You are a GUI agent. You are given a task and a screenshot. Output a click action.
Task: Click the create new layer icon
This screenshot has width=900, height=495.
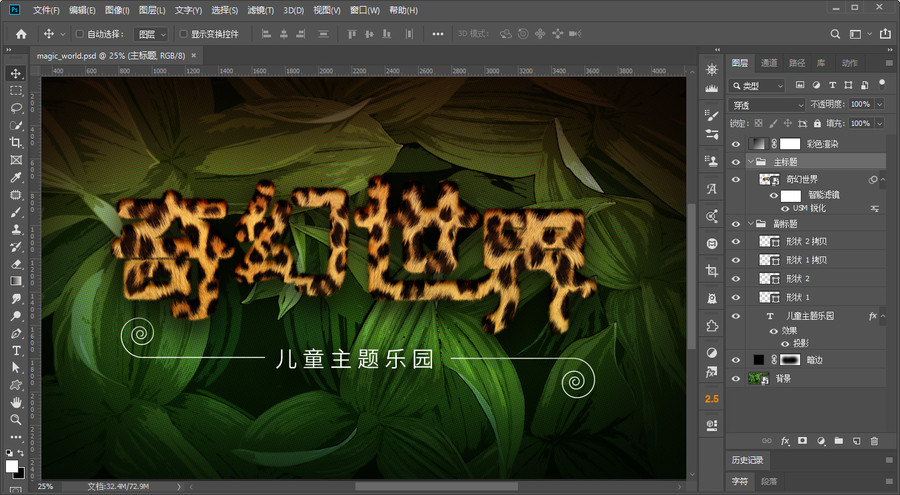point(856,441)
